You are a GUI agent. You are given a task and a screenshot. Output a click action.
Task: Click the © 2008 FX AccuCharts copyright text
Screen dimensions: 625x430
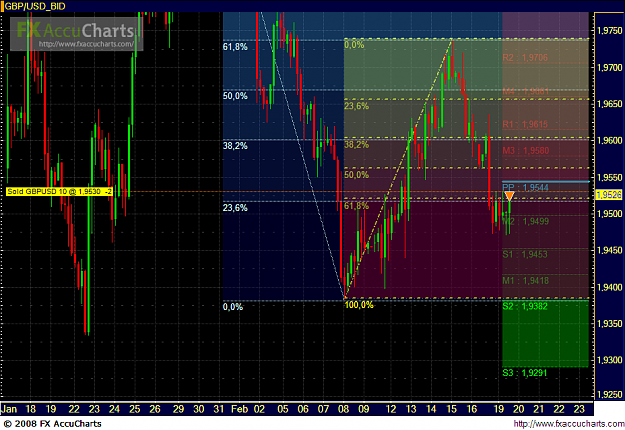point(52,424)
